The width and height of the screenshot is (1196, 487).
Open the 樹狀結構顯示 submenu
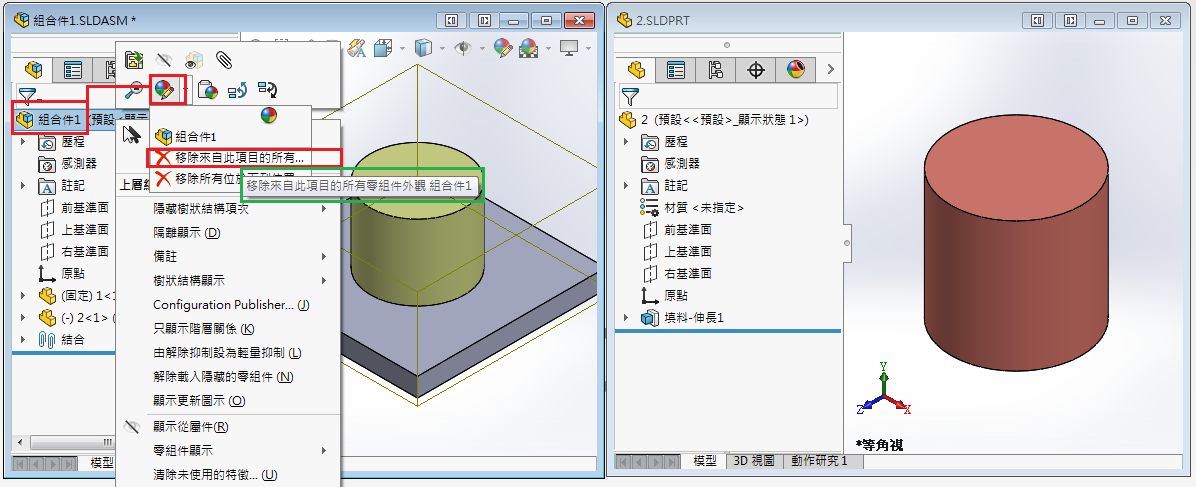227,280
